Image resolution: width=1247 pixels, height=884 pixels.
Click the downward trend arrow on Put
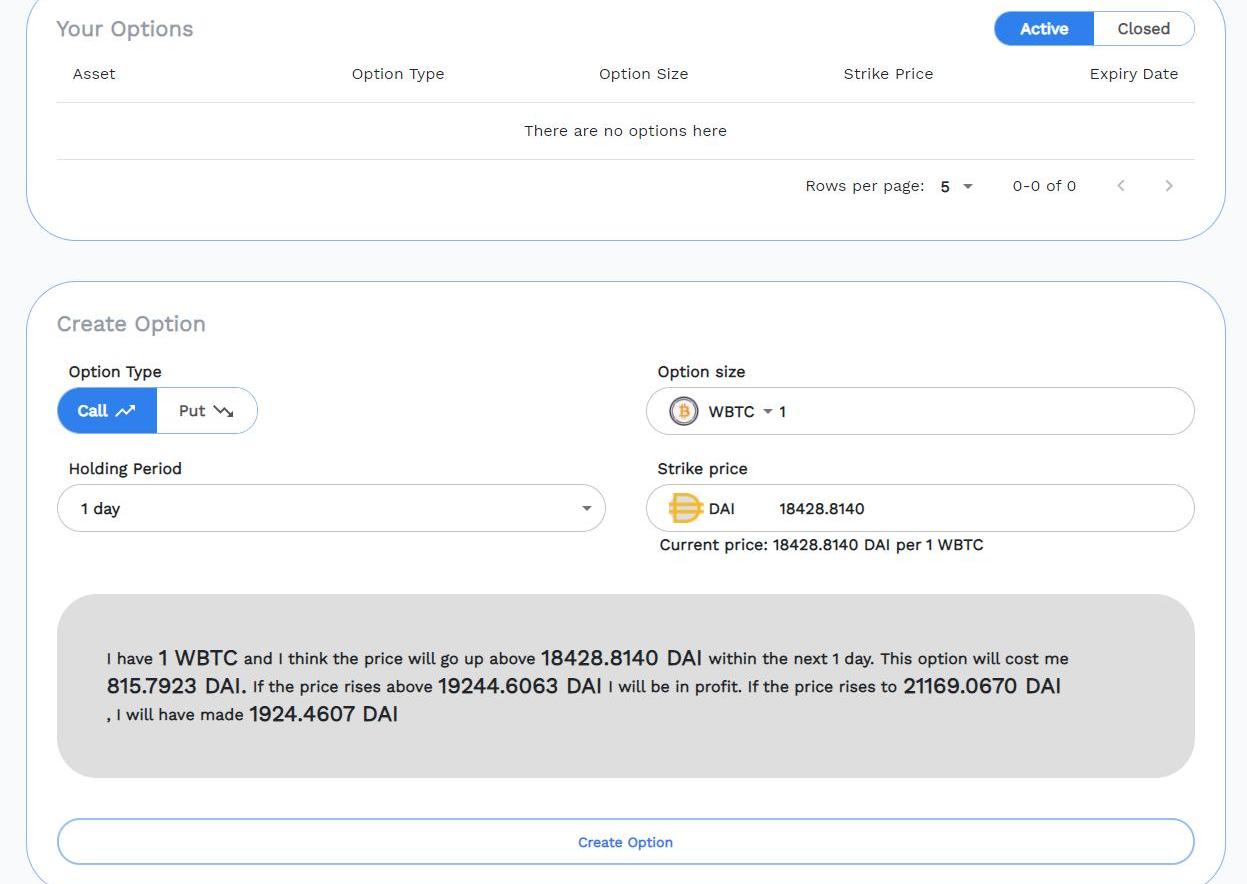(x=223, y=411)
